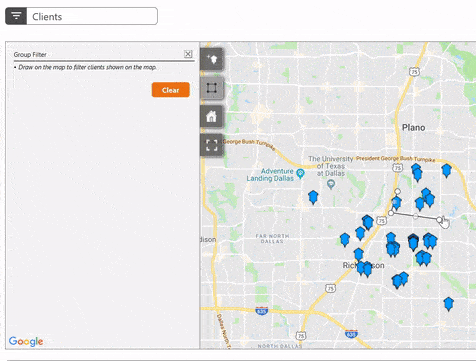Click the client pin in the far southeast
The width and height of the screenshot is (476, 361).
pyautogui.click(x=449, y=304)
